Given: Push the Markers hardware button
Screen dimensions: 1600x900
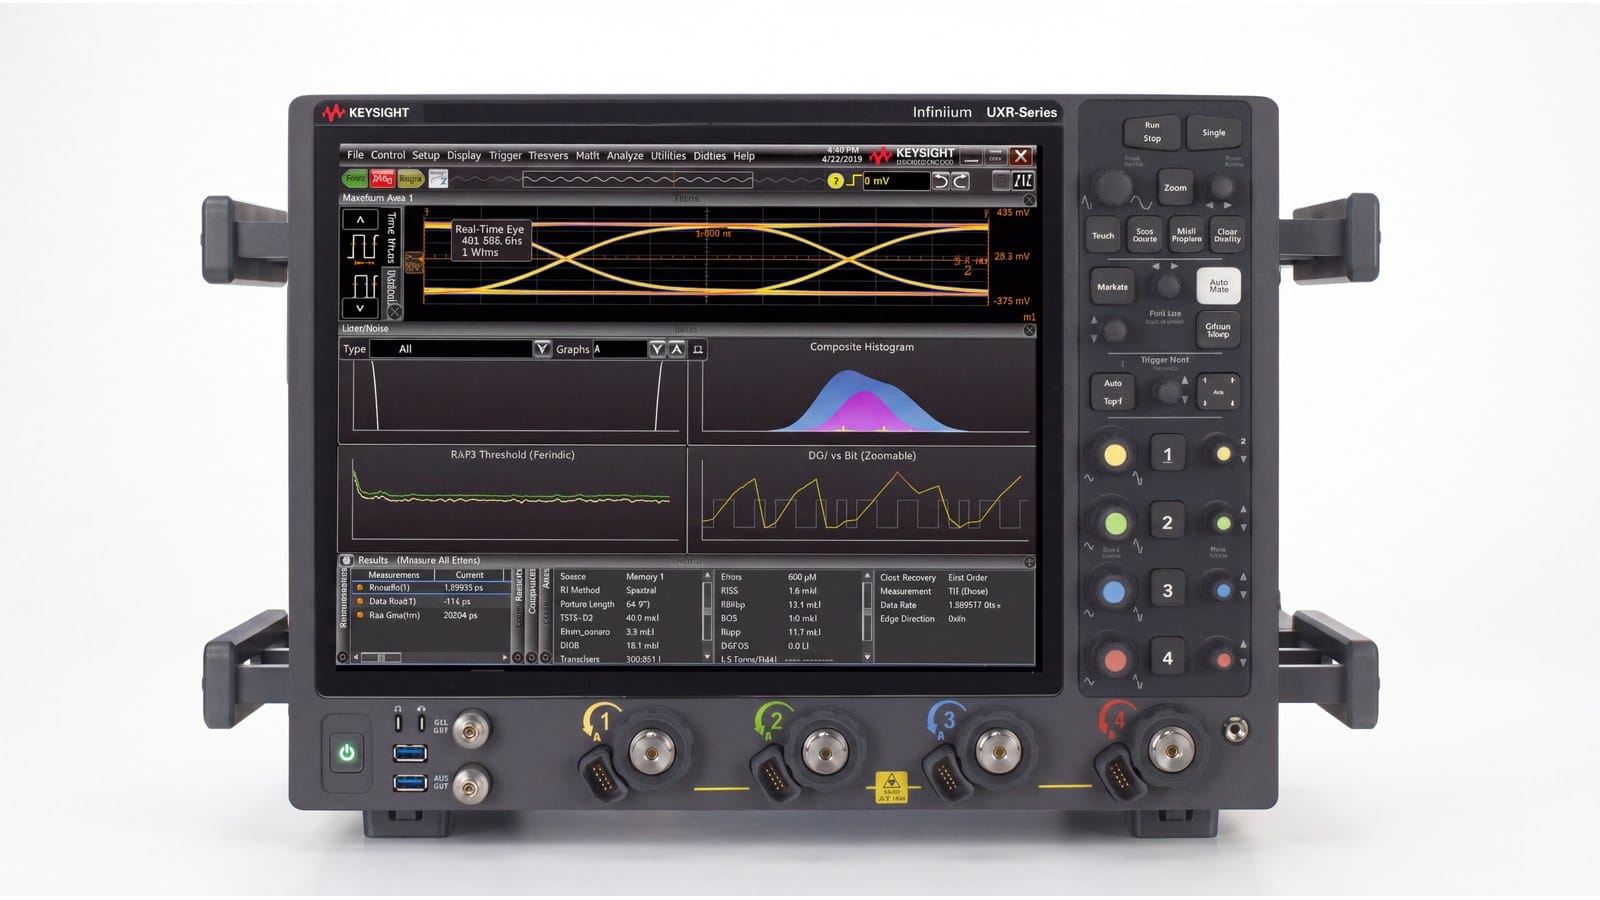Looking at the screenshot, I should (x=1112, y=287).
